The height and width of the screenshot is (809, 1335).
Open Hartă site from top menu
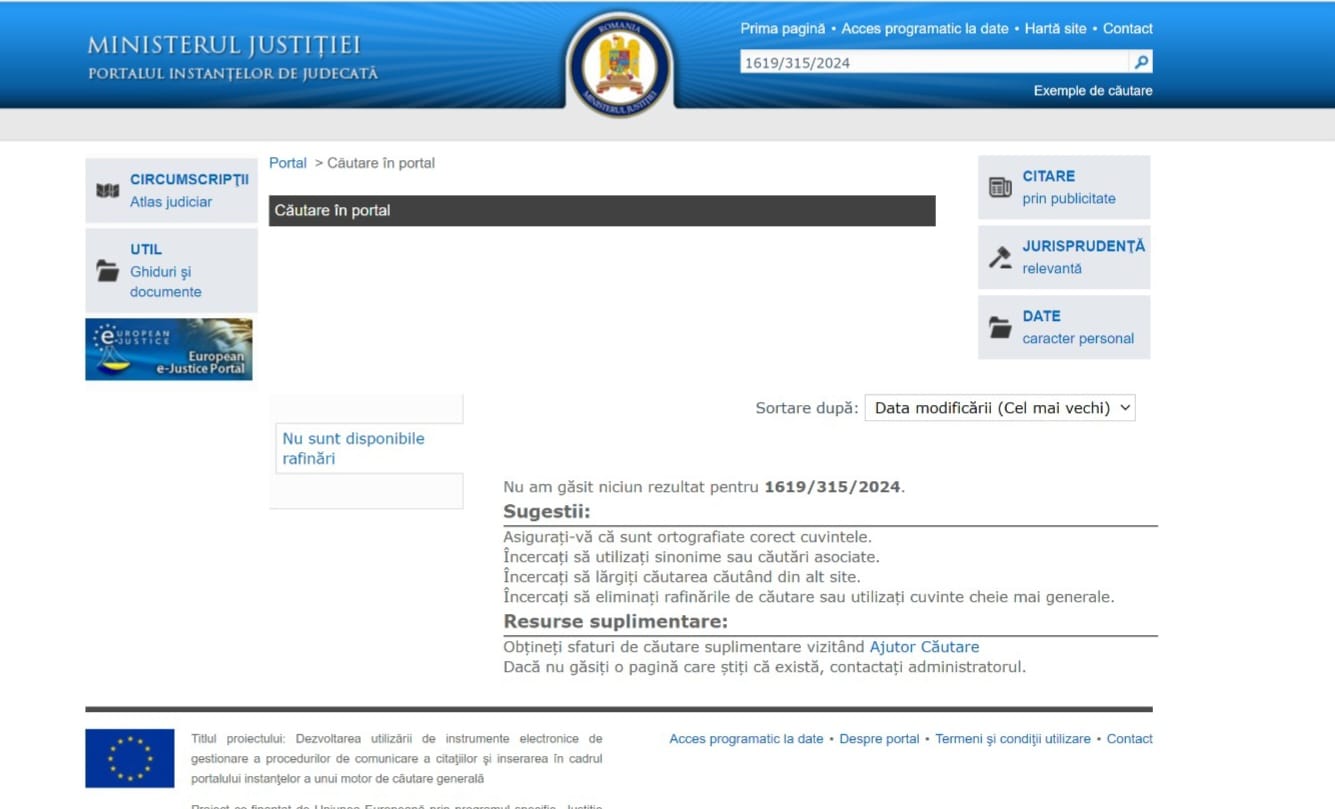(1055, 29)
